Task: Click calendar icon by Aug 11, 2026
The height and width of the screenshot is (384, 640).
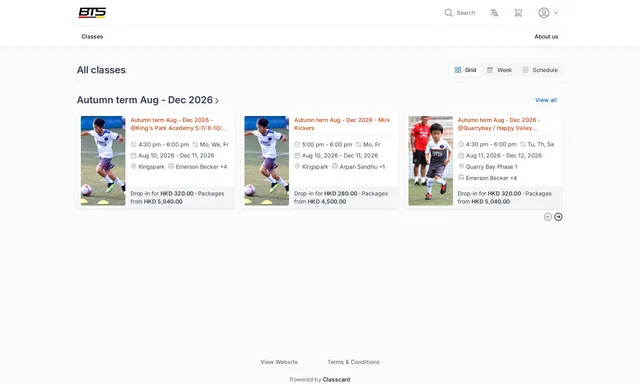Action: pos(461,155)
